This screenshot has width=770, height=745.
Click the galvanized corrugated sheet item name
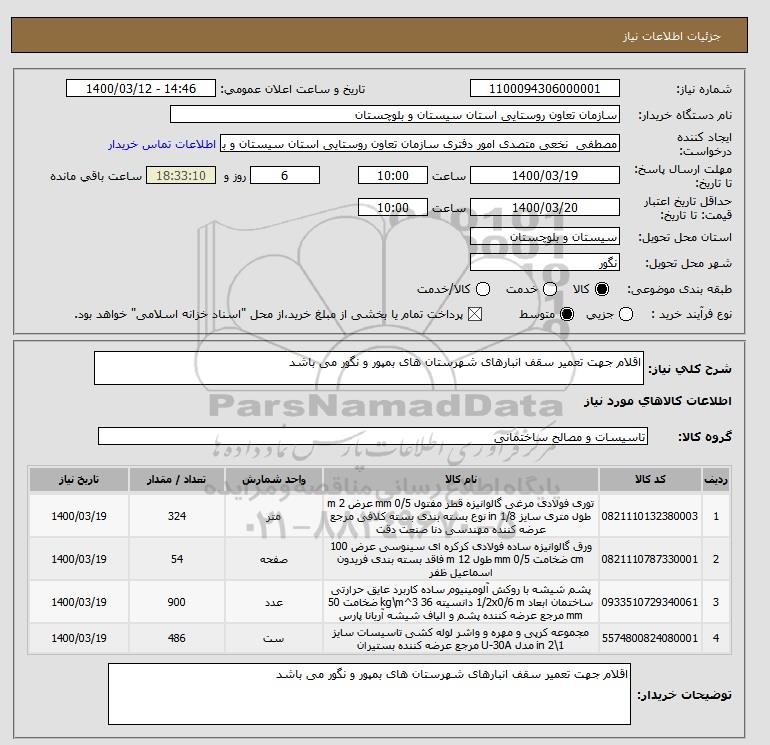point(461,559)
